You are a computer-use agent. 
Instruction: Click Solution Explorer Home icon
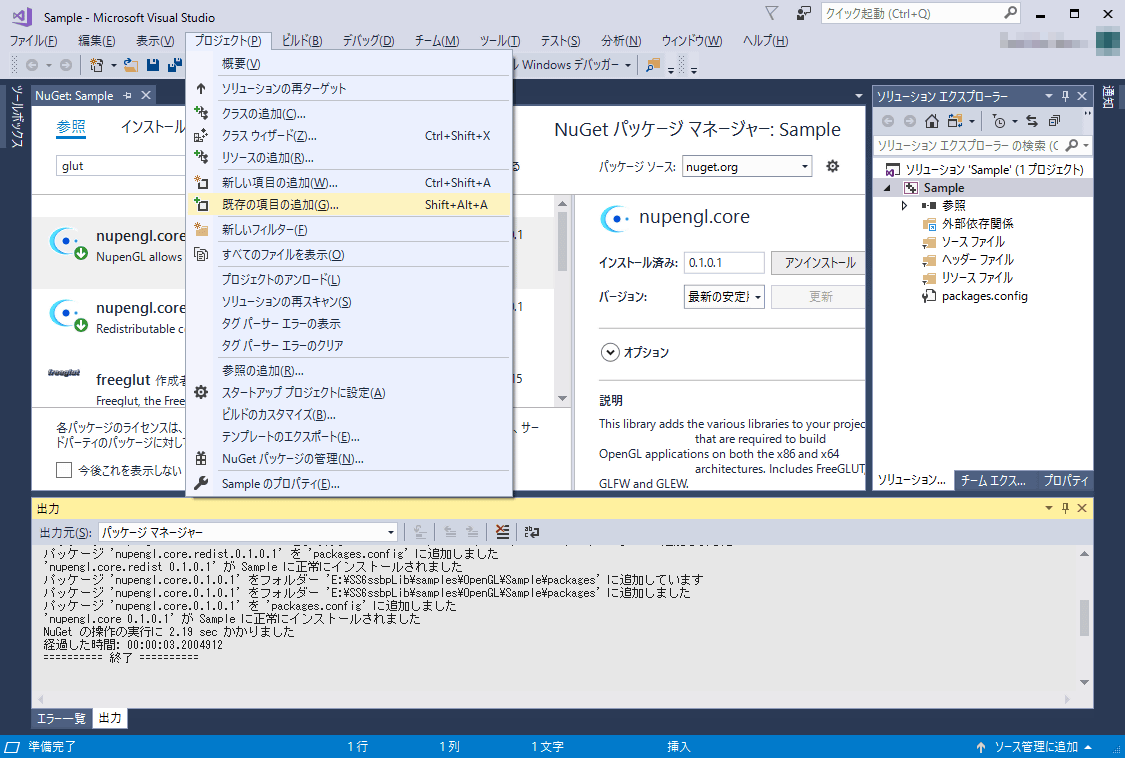pyautogui.click(x=931, y=121)
